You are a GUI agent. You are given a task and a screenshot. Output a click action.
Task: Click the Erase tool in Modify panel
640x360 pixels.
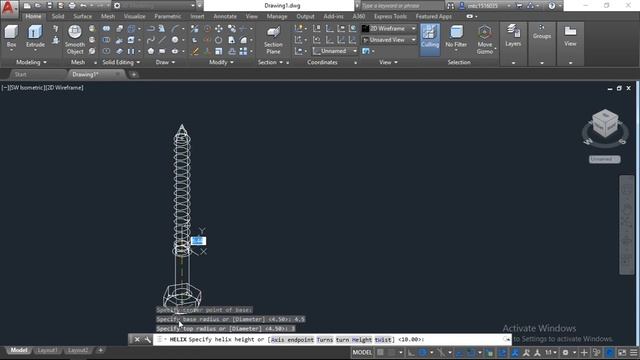pyautogui.click(x=195, y=51)
